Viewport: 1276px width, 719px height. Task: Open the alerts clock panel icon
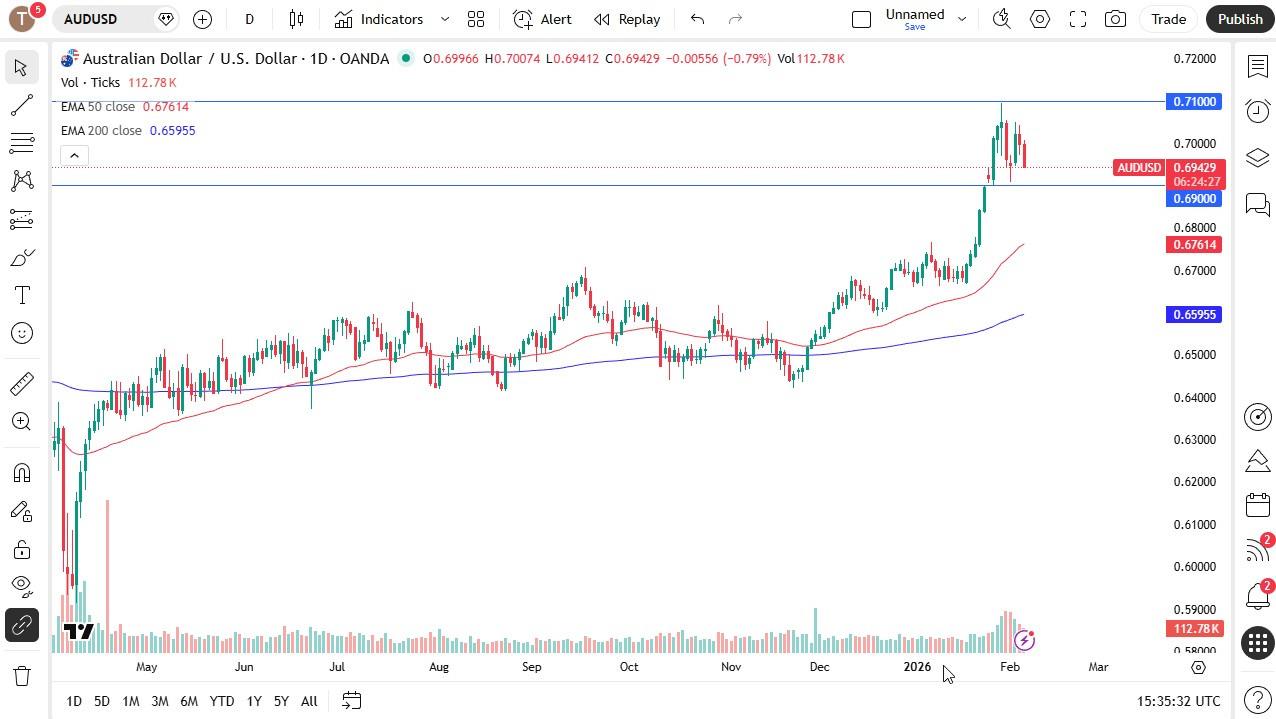point(1258,111)
